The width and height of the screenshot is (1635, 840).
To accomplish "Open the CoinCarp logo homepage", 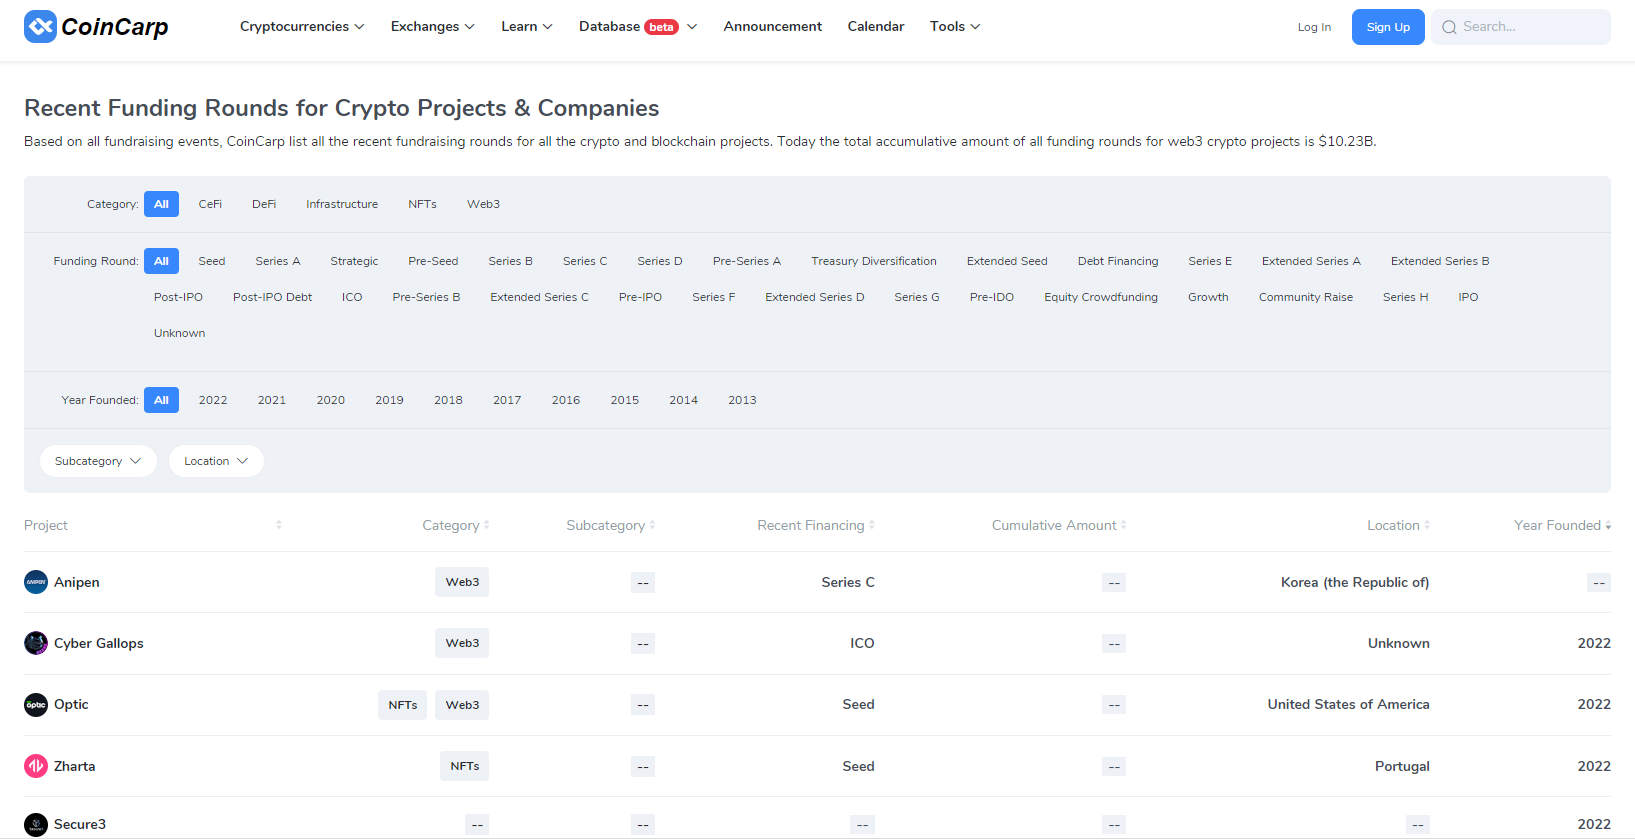I will tap(96, 27).
